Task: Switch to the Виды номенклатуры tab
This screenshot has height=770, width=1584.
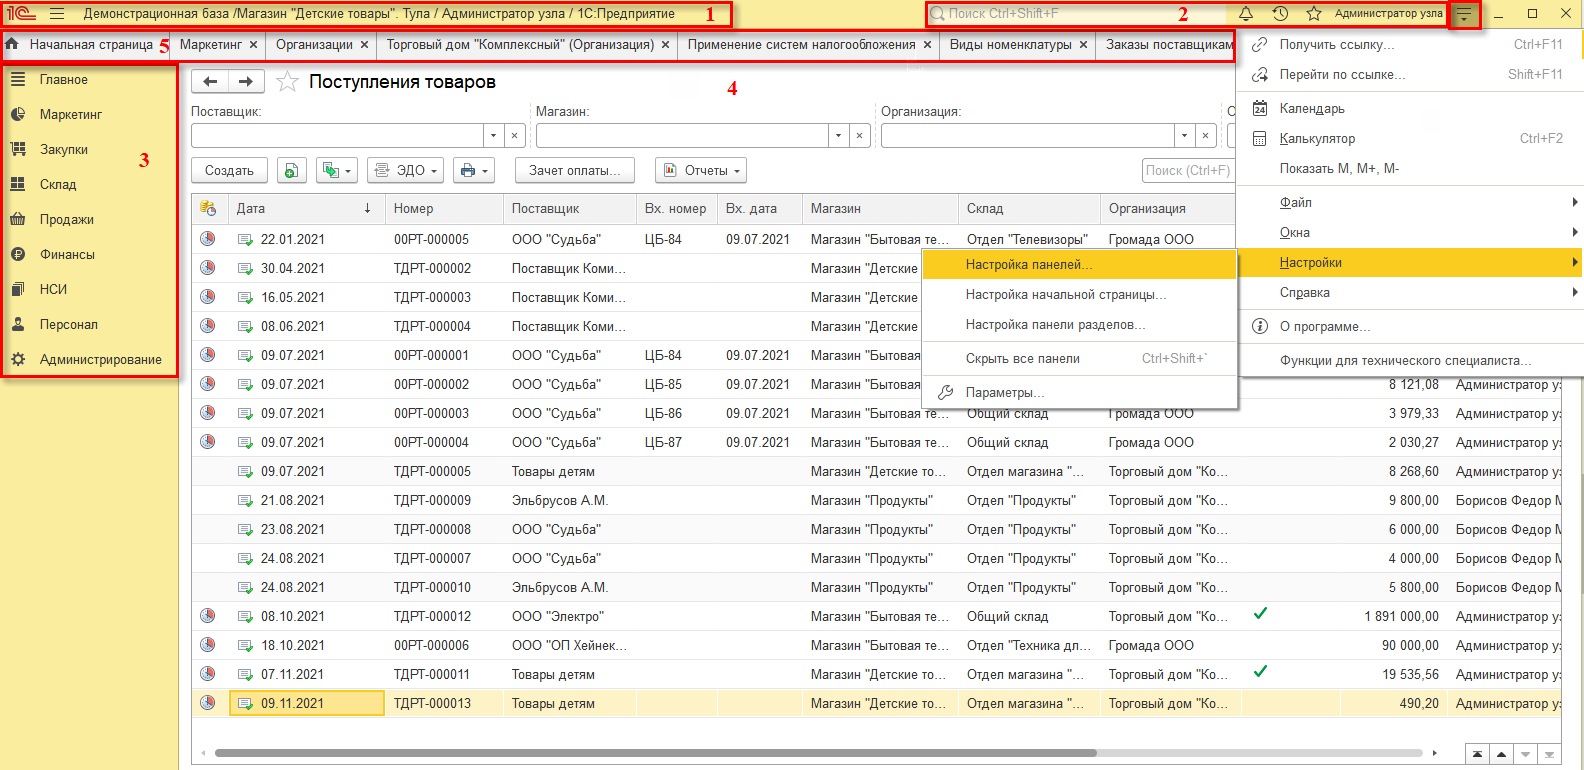Action: pyautogui.click(x=1010, y=45)
